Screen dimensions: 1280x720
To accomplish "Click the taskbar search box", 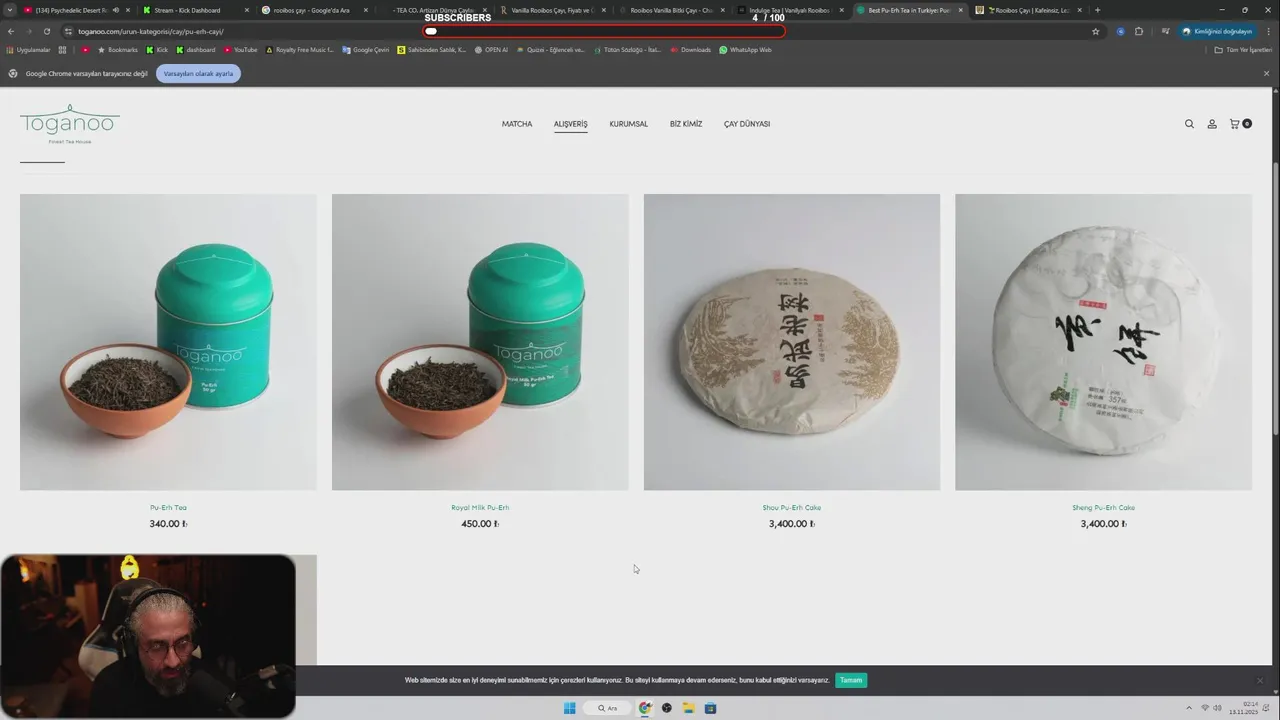I will 608,708.
